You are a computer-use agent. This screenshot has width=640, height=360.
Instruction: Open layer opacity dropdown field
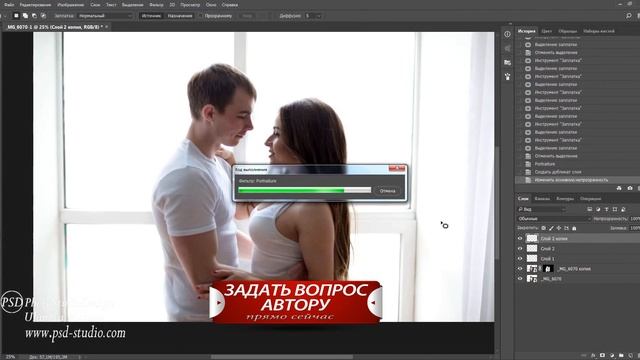[635, 219]
